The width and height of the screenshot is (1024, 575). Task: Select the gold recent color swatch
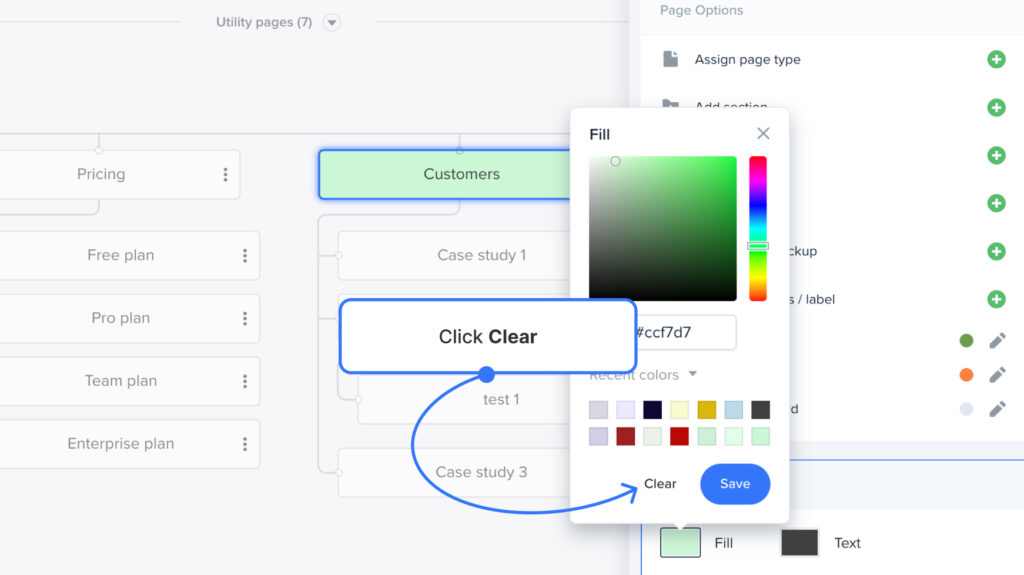click(706, 409)
